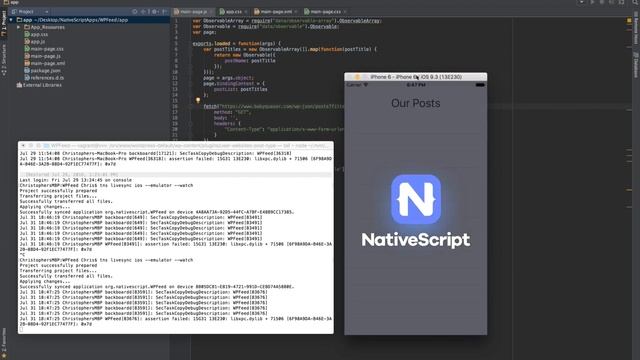Click the iPhone 6 simulator title bar
The image size is (640, 360).
click(416, 77)
